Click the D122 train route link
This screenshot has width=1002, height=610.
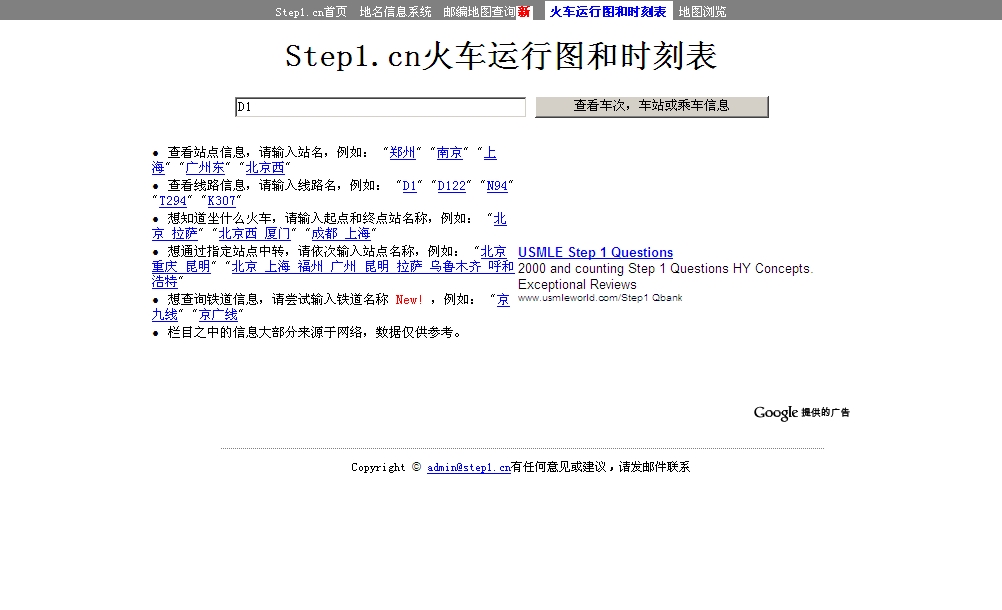452,186
